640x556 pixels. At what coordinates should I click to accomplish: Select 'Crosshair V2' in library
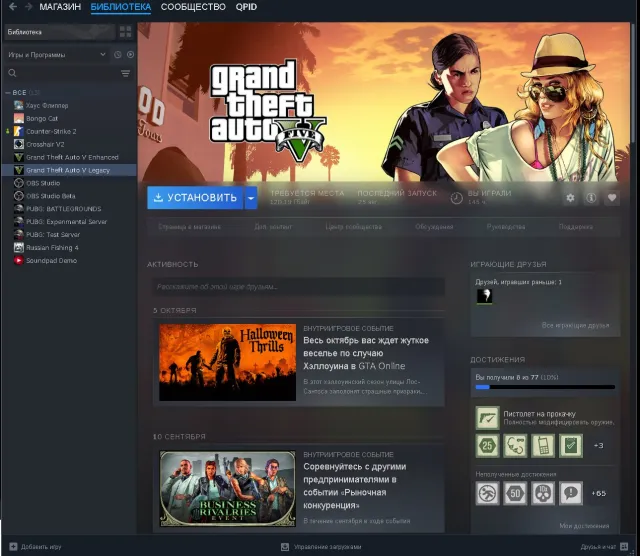point(45,144)
